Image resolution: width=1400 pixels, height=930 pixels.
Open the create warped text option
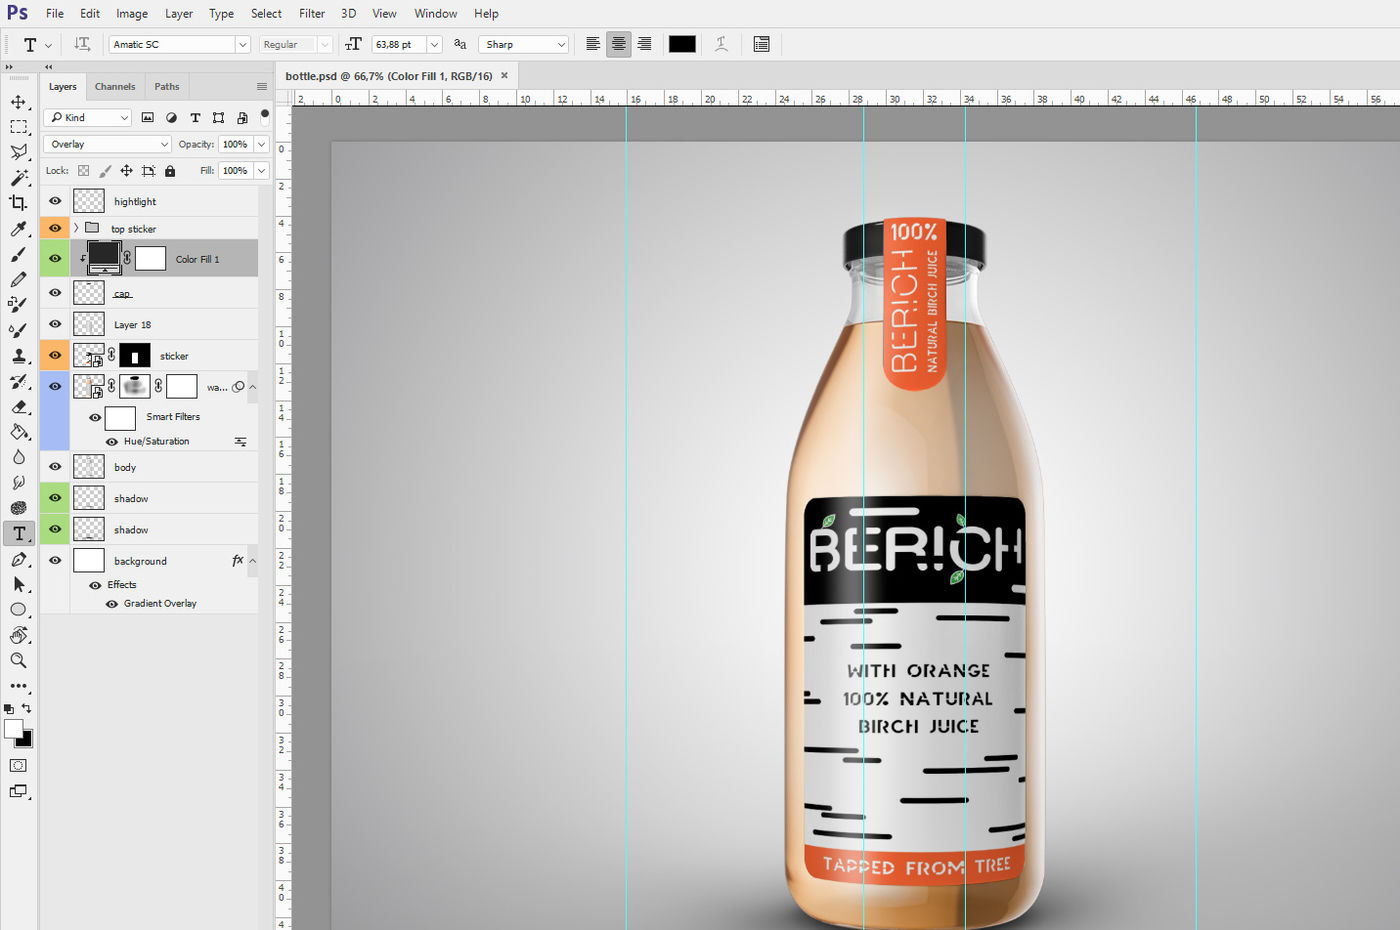721,44
